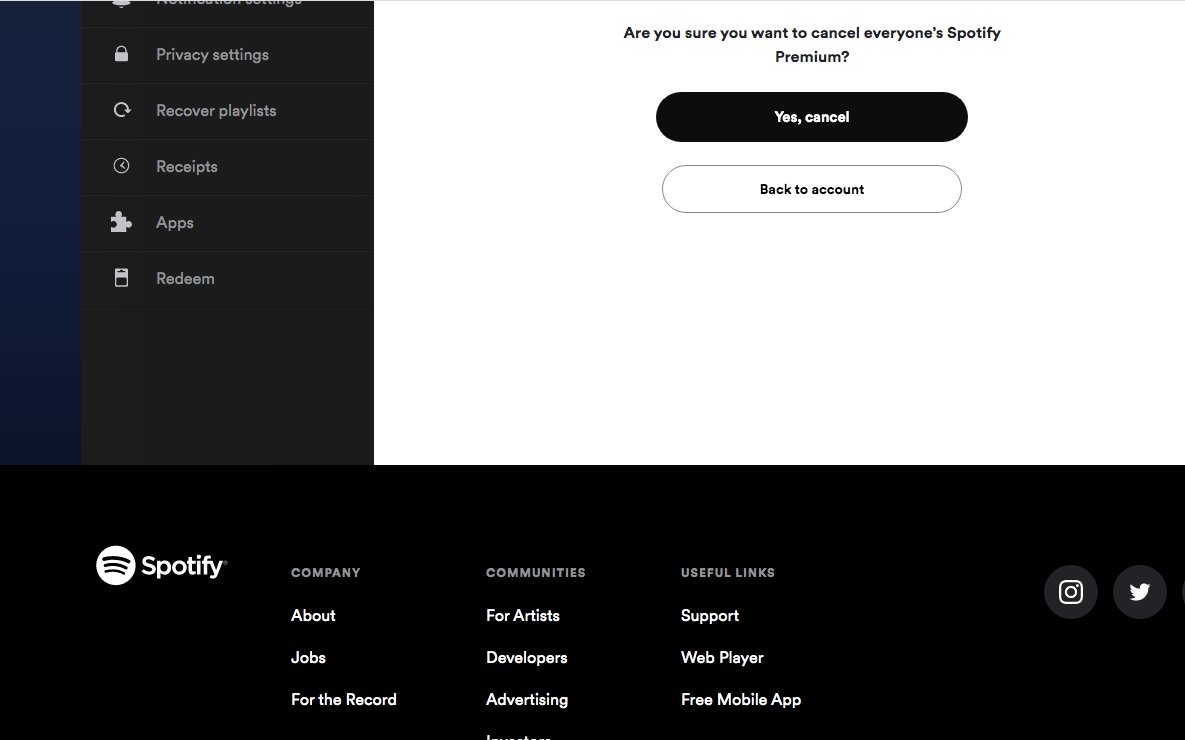Visit the Jobs page link
The image size is (1185, 740).
[x=308, y=657]
